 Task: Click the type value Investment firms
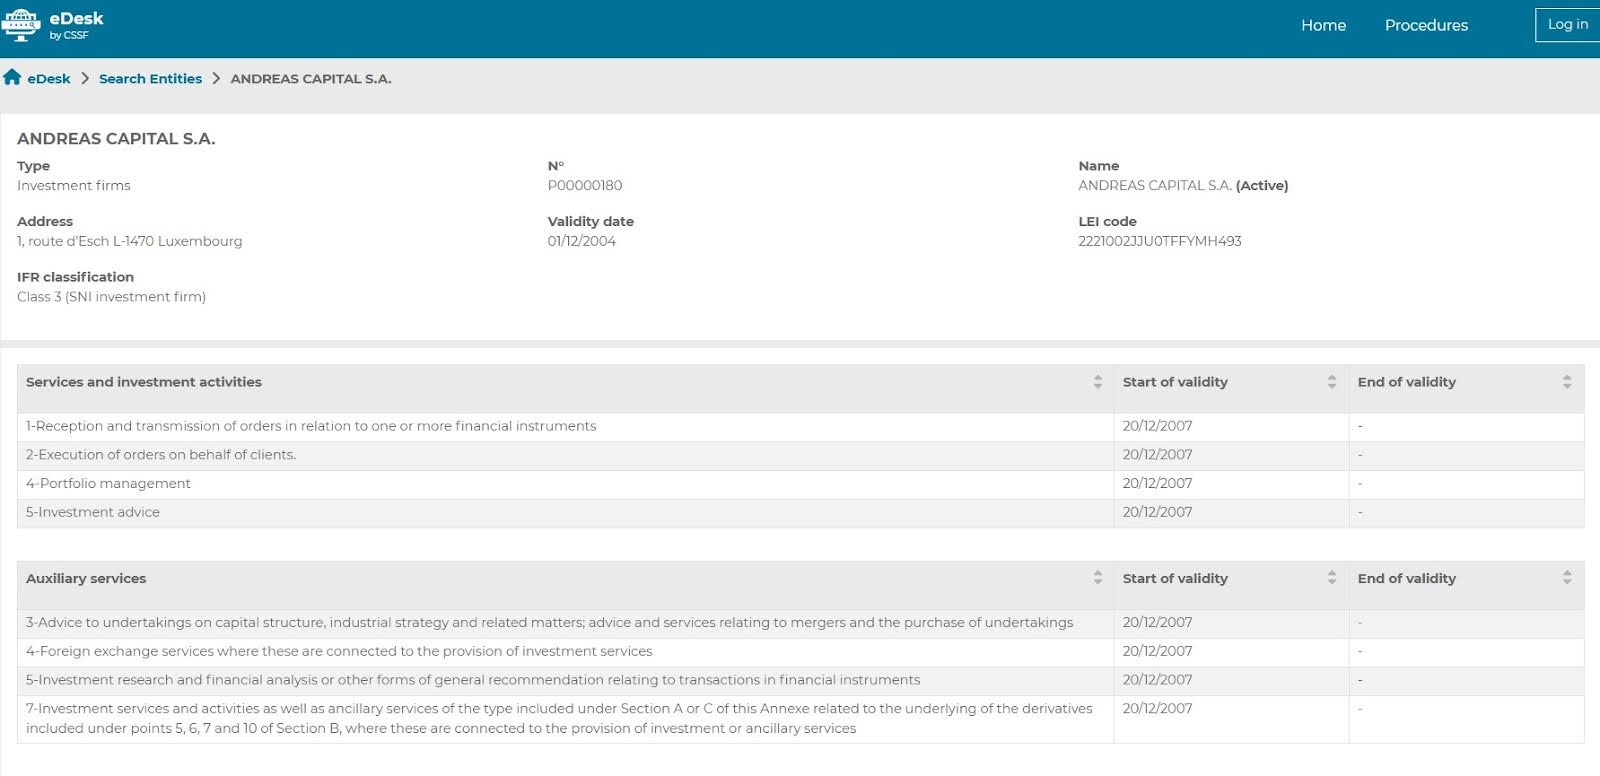(73, 185)
